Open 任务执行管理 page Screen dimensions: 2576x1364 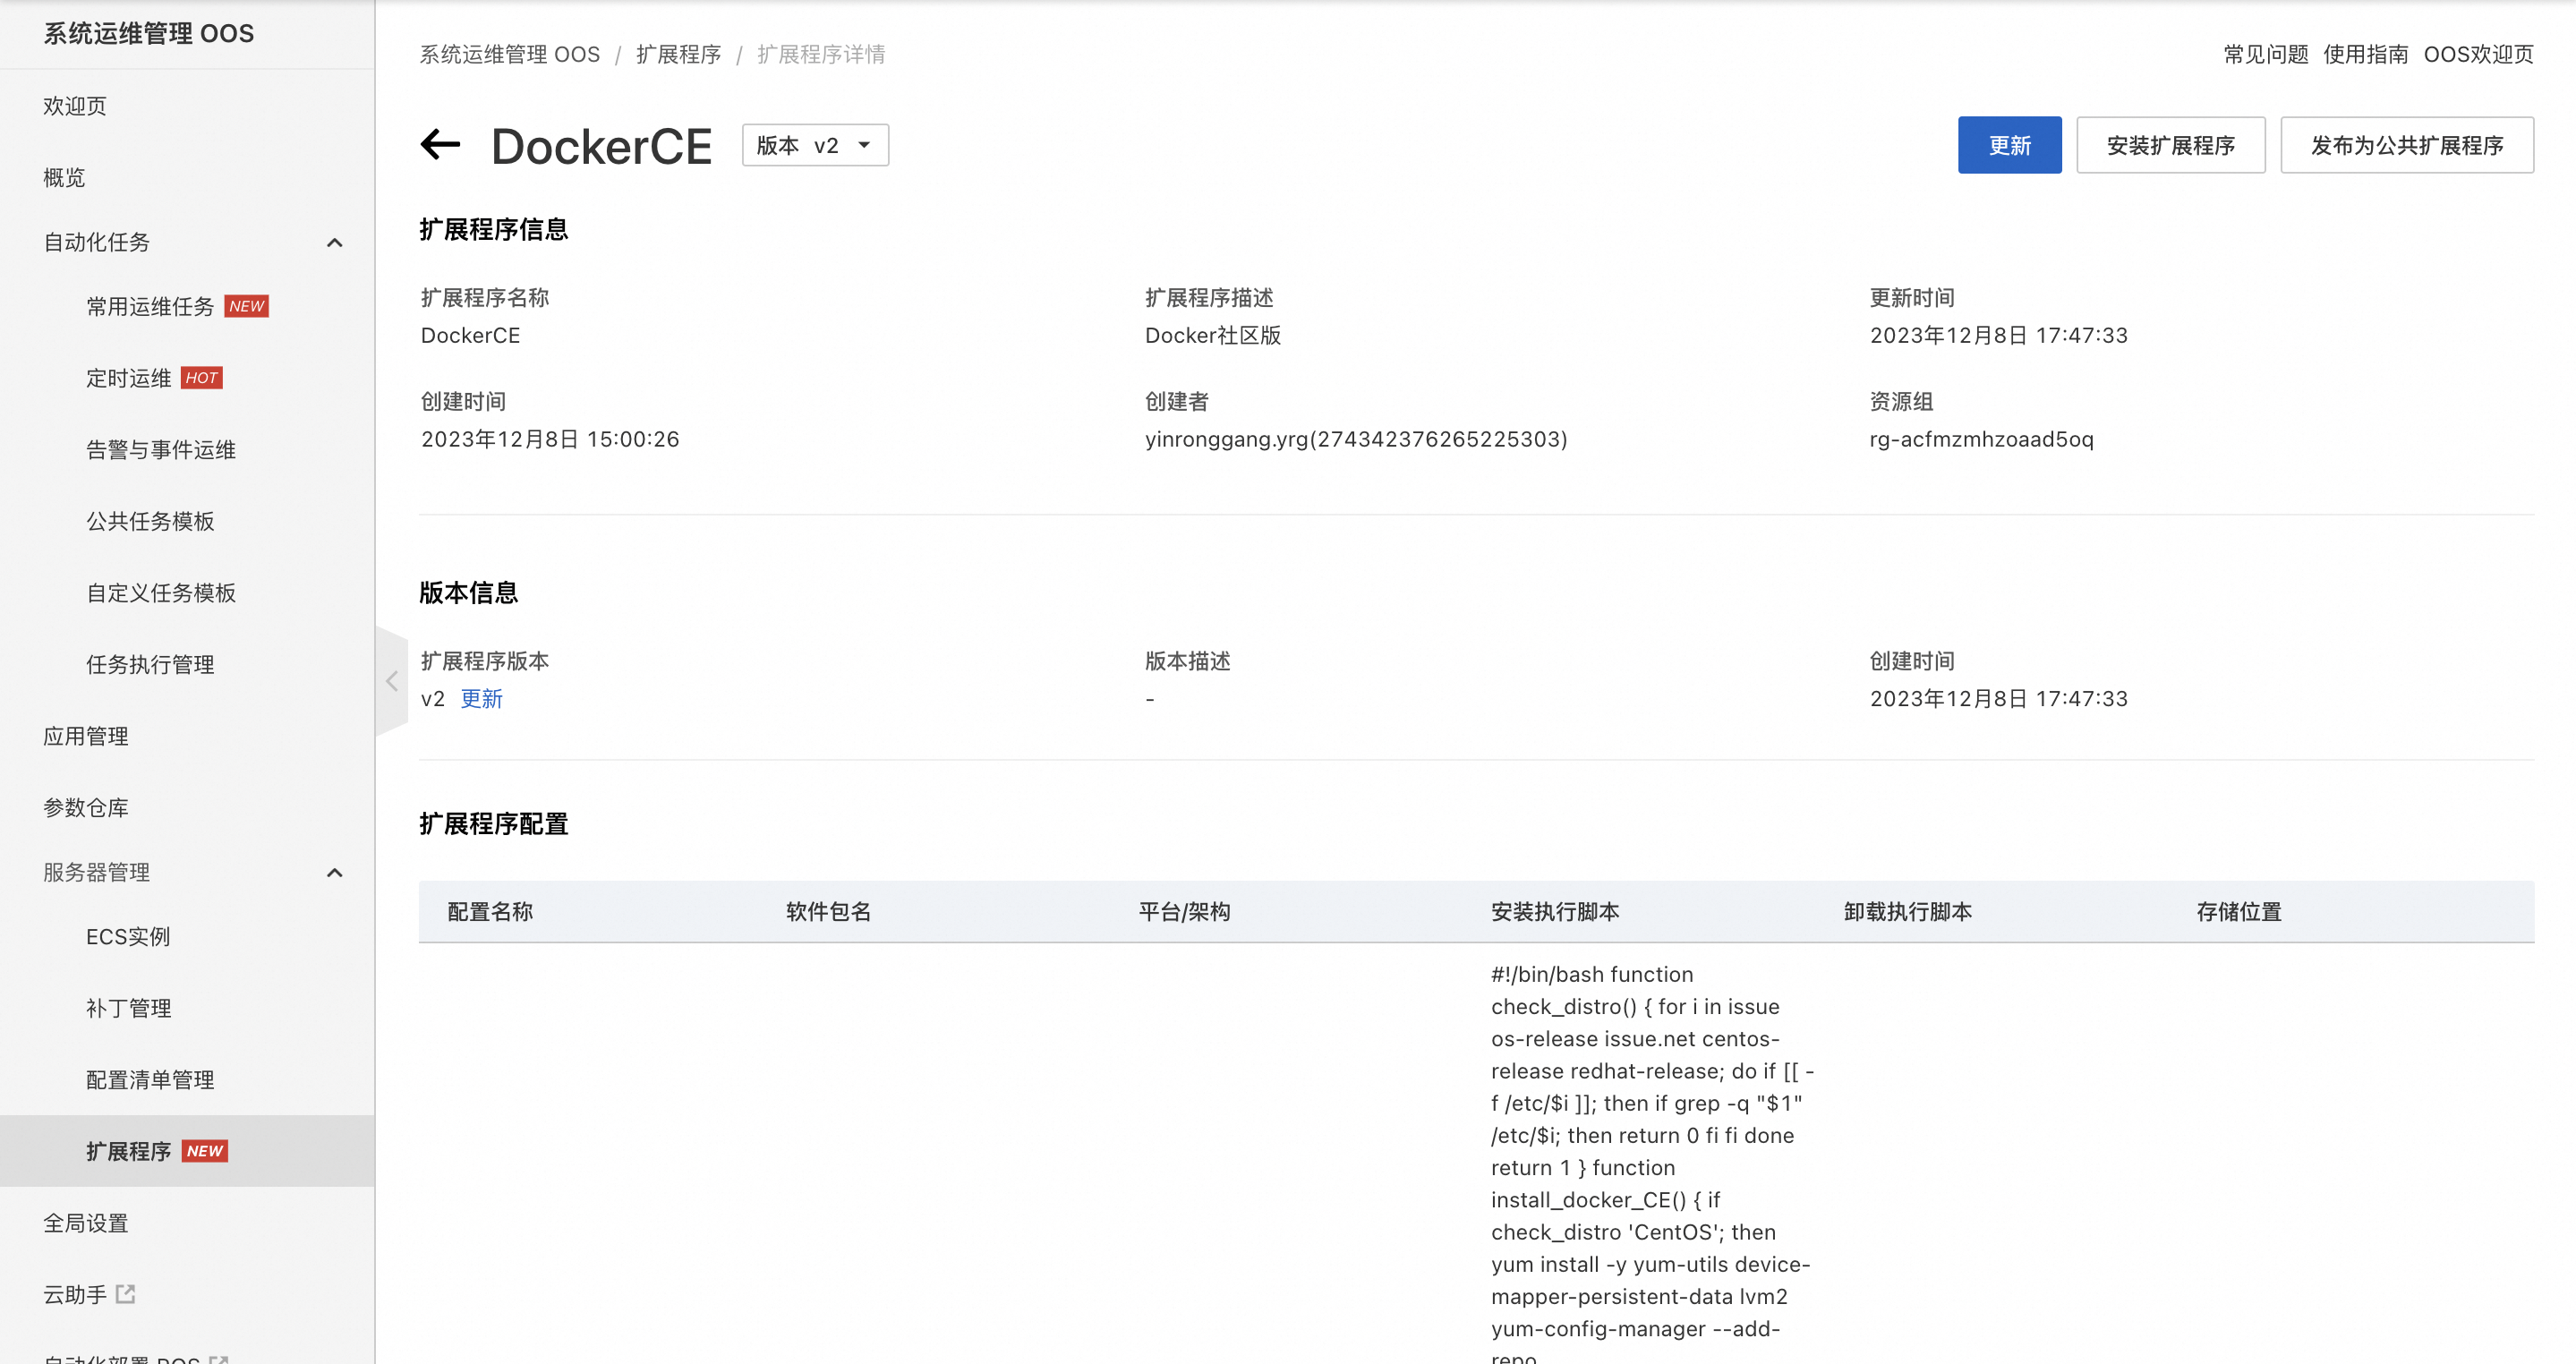click(x=150, y=665)
